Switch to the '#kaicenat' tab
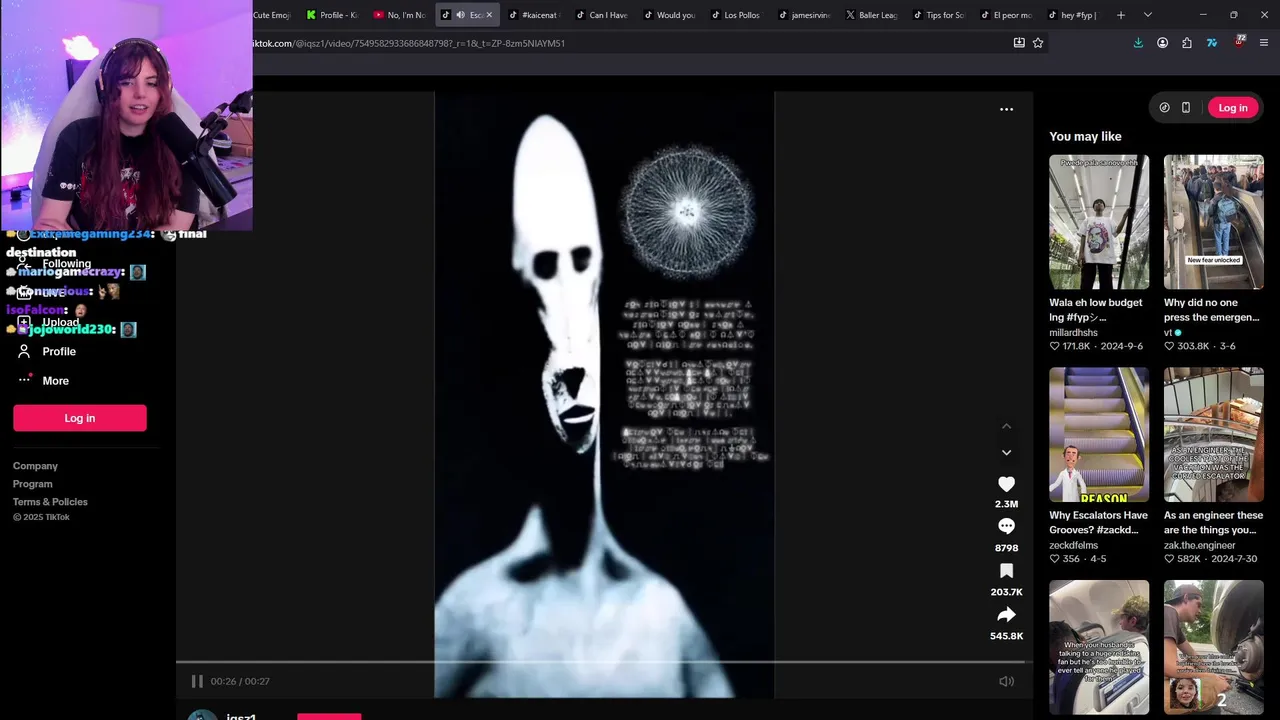1280x720 pixels. (535, 15)
